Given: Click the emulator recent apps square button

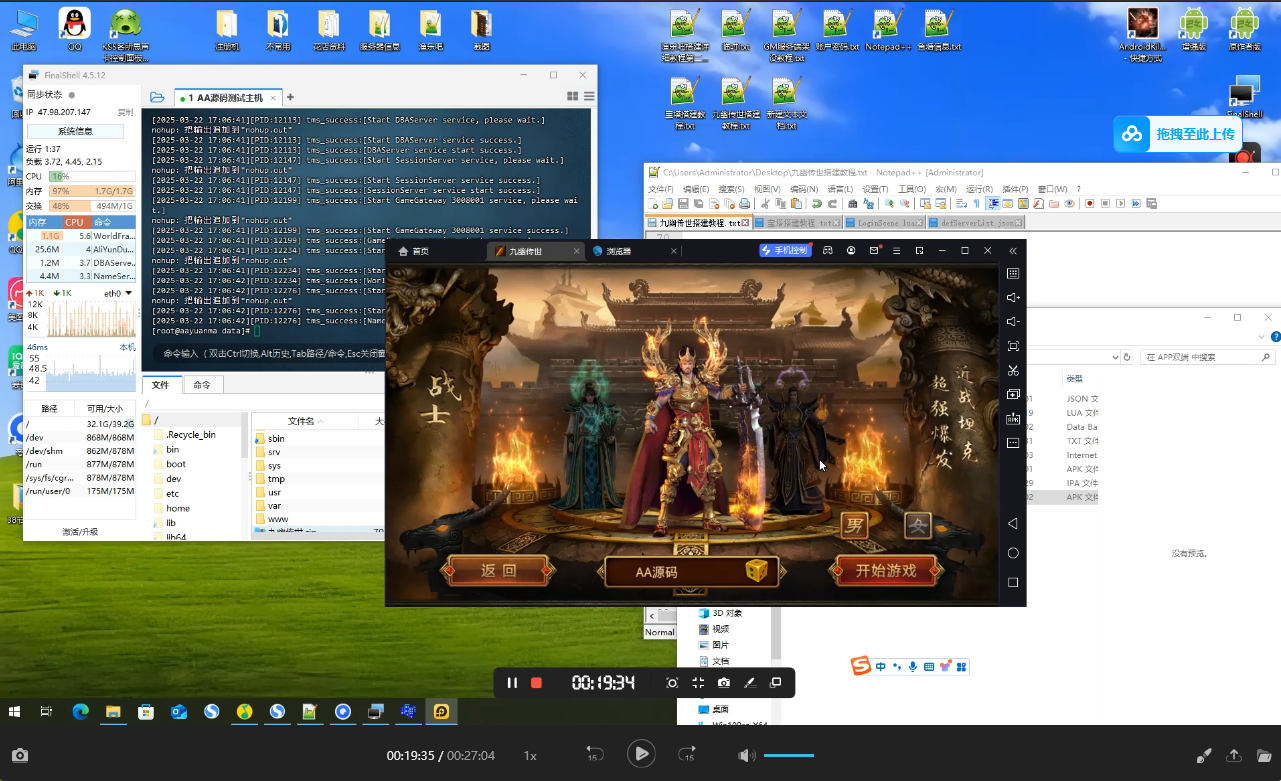Looking at the screenshot, I should click(1013, 582).
